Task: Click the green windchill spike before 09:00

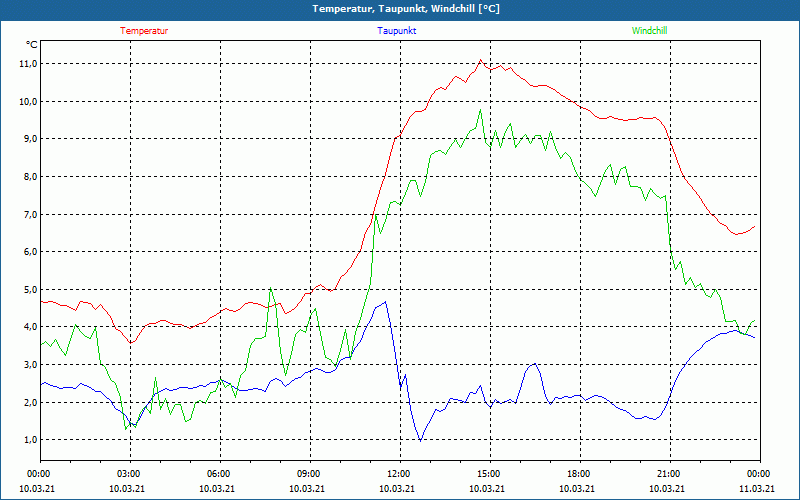Action: [x=270, y=288]
